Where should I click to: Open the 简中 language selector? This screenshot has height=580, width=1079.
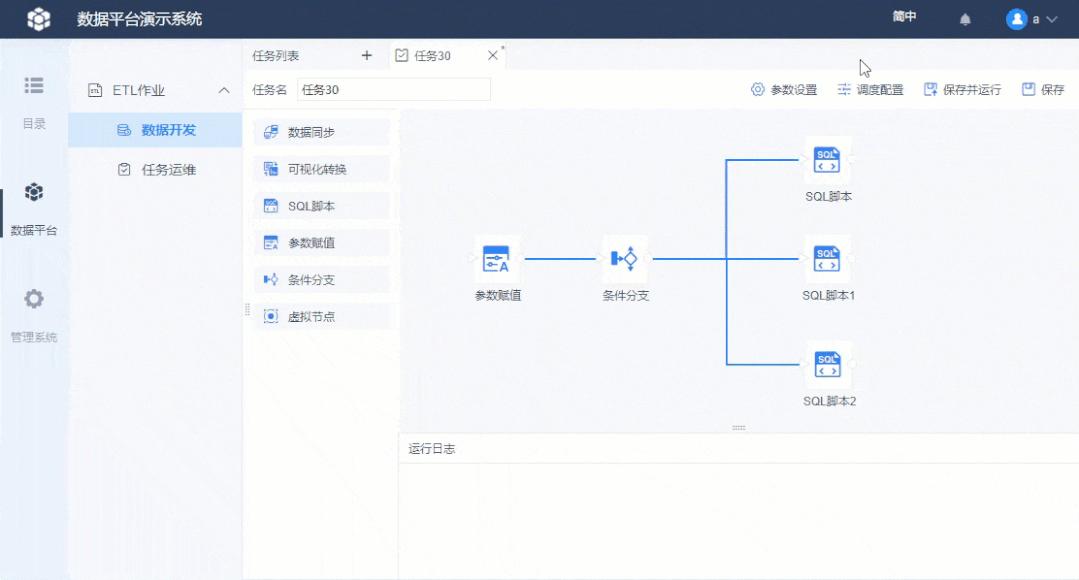click(903, 17)
